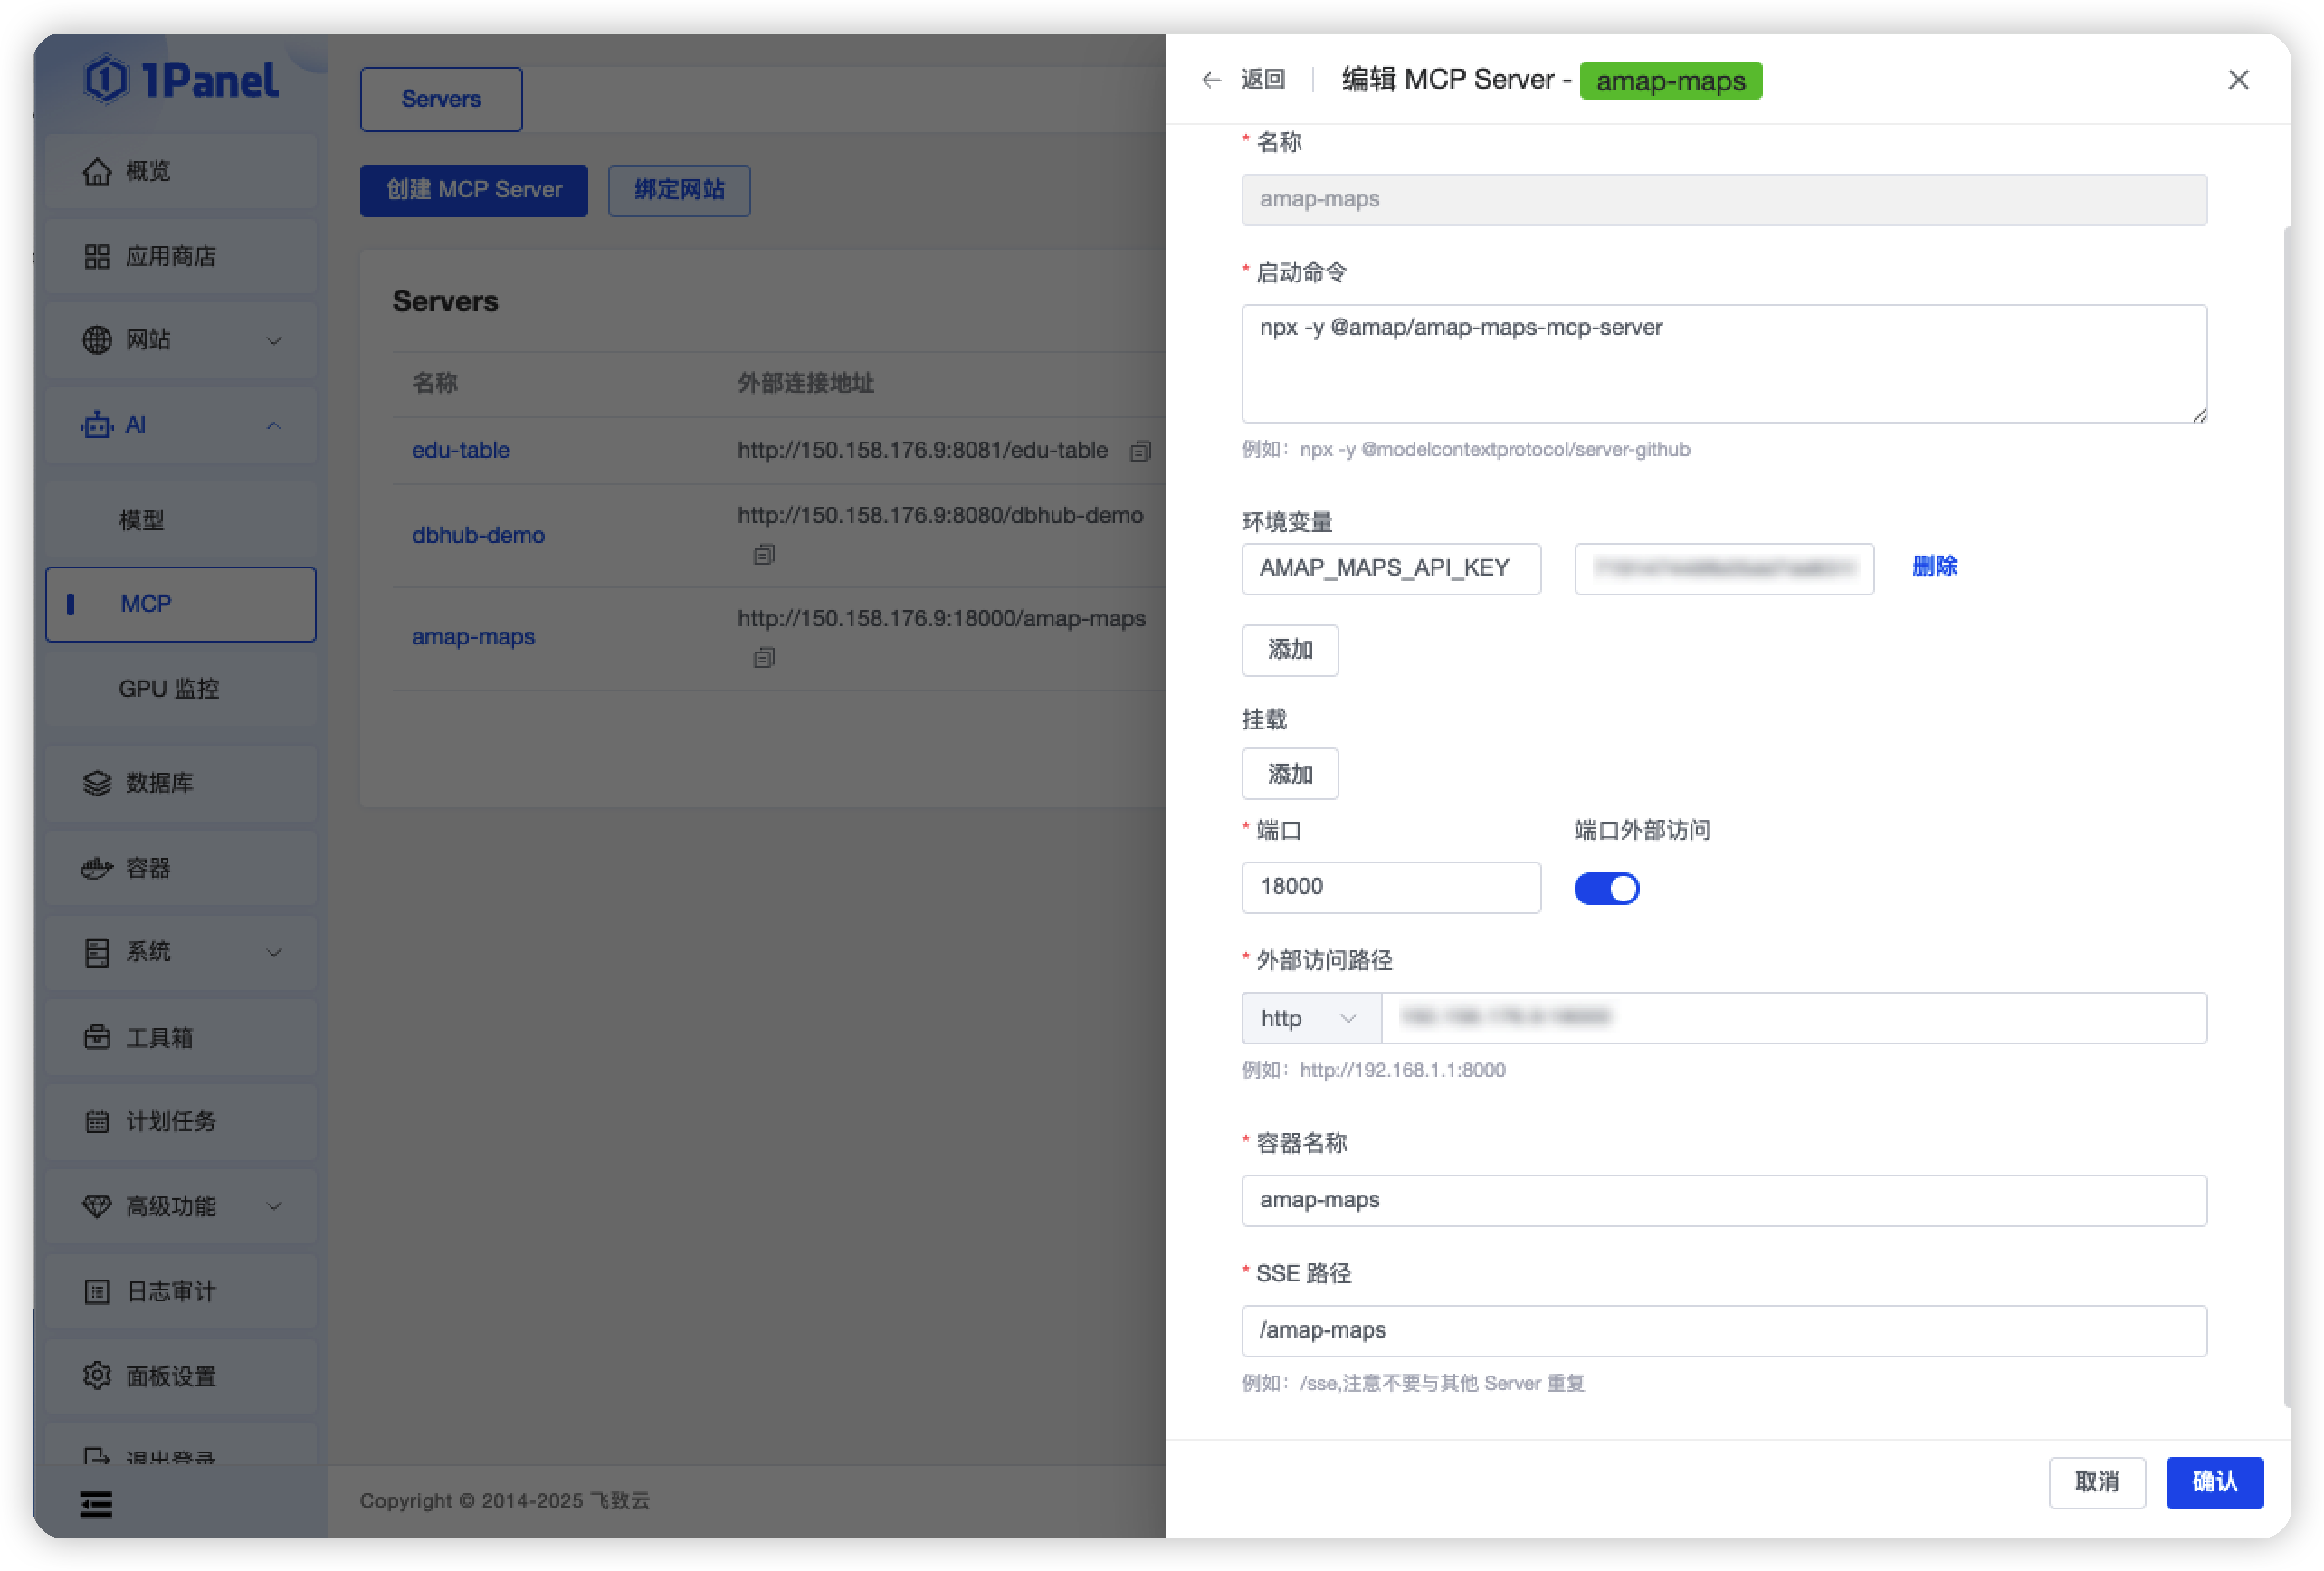Open 概览 overview from sidebar
This screenshot has width=2324, height=1571.
[x=181, y=172]
